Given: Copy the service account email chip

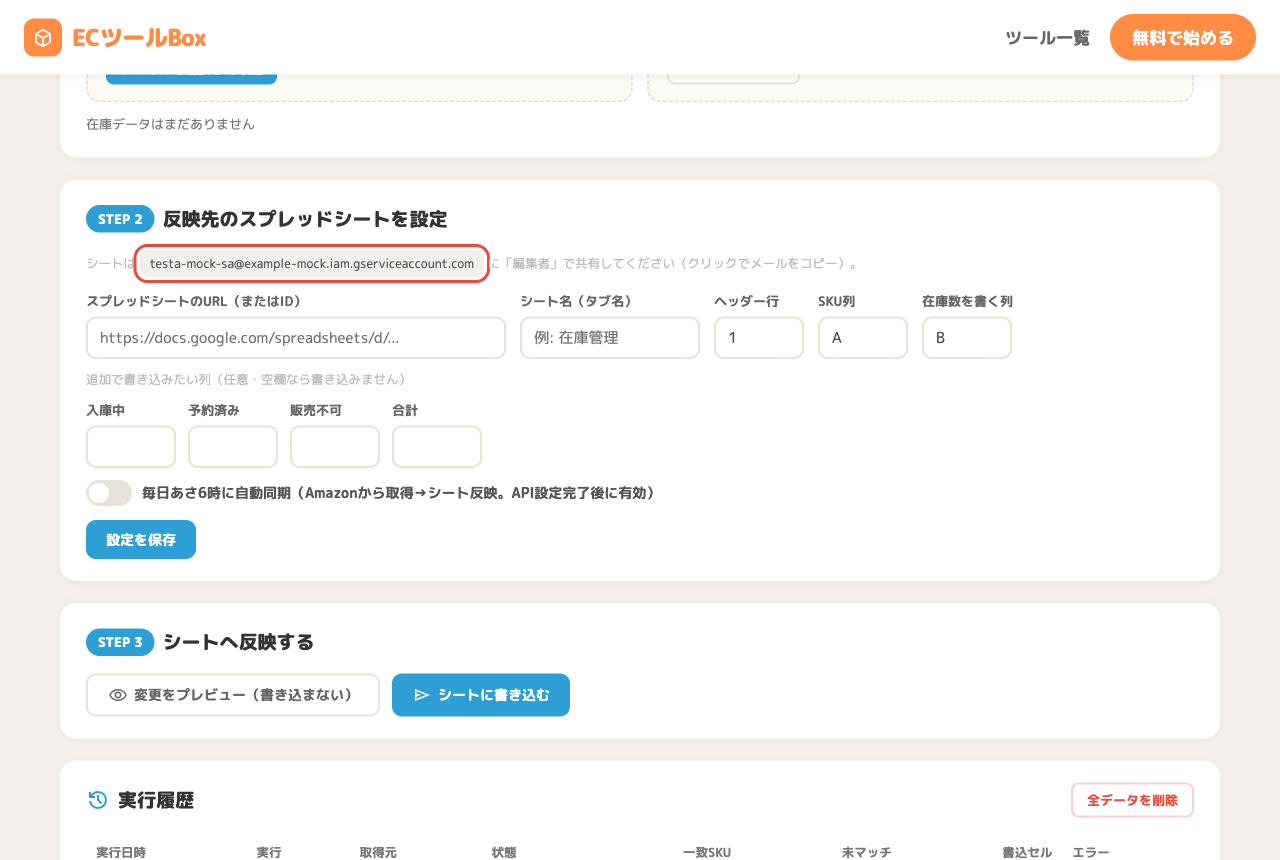Looking at the screenshot, I should pyautogui.click(x=312, y=264).
